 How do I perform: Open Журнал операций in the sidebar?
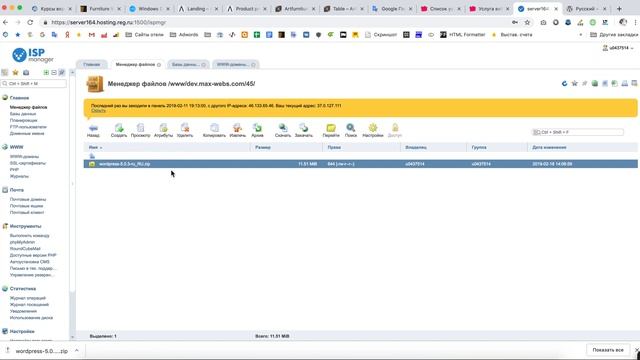point(28,298)
